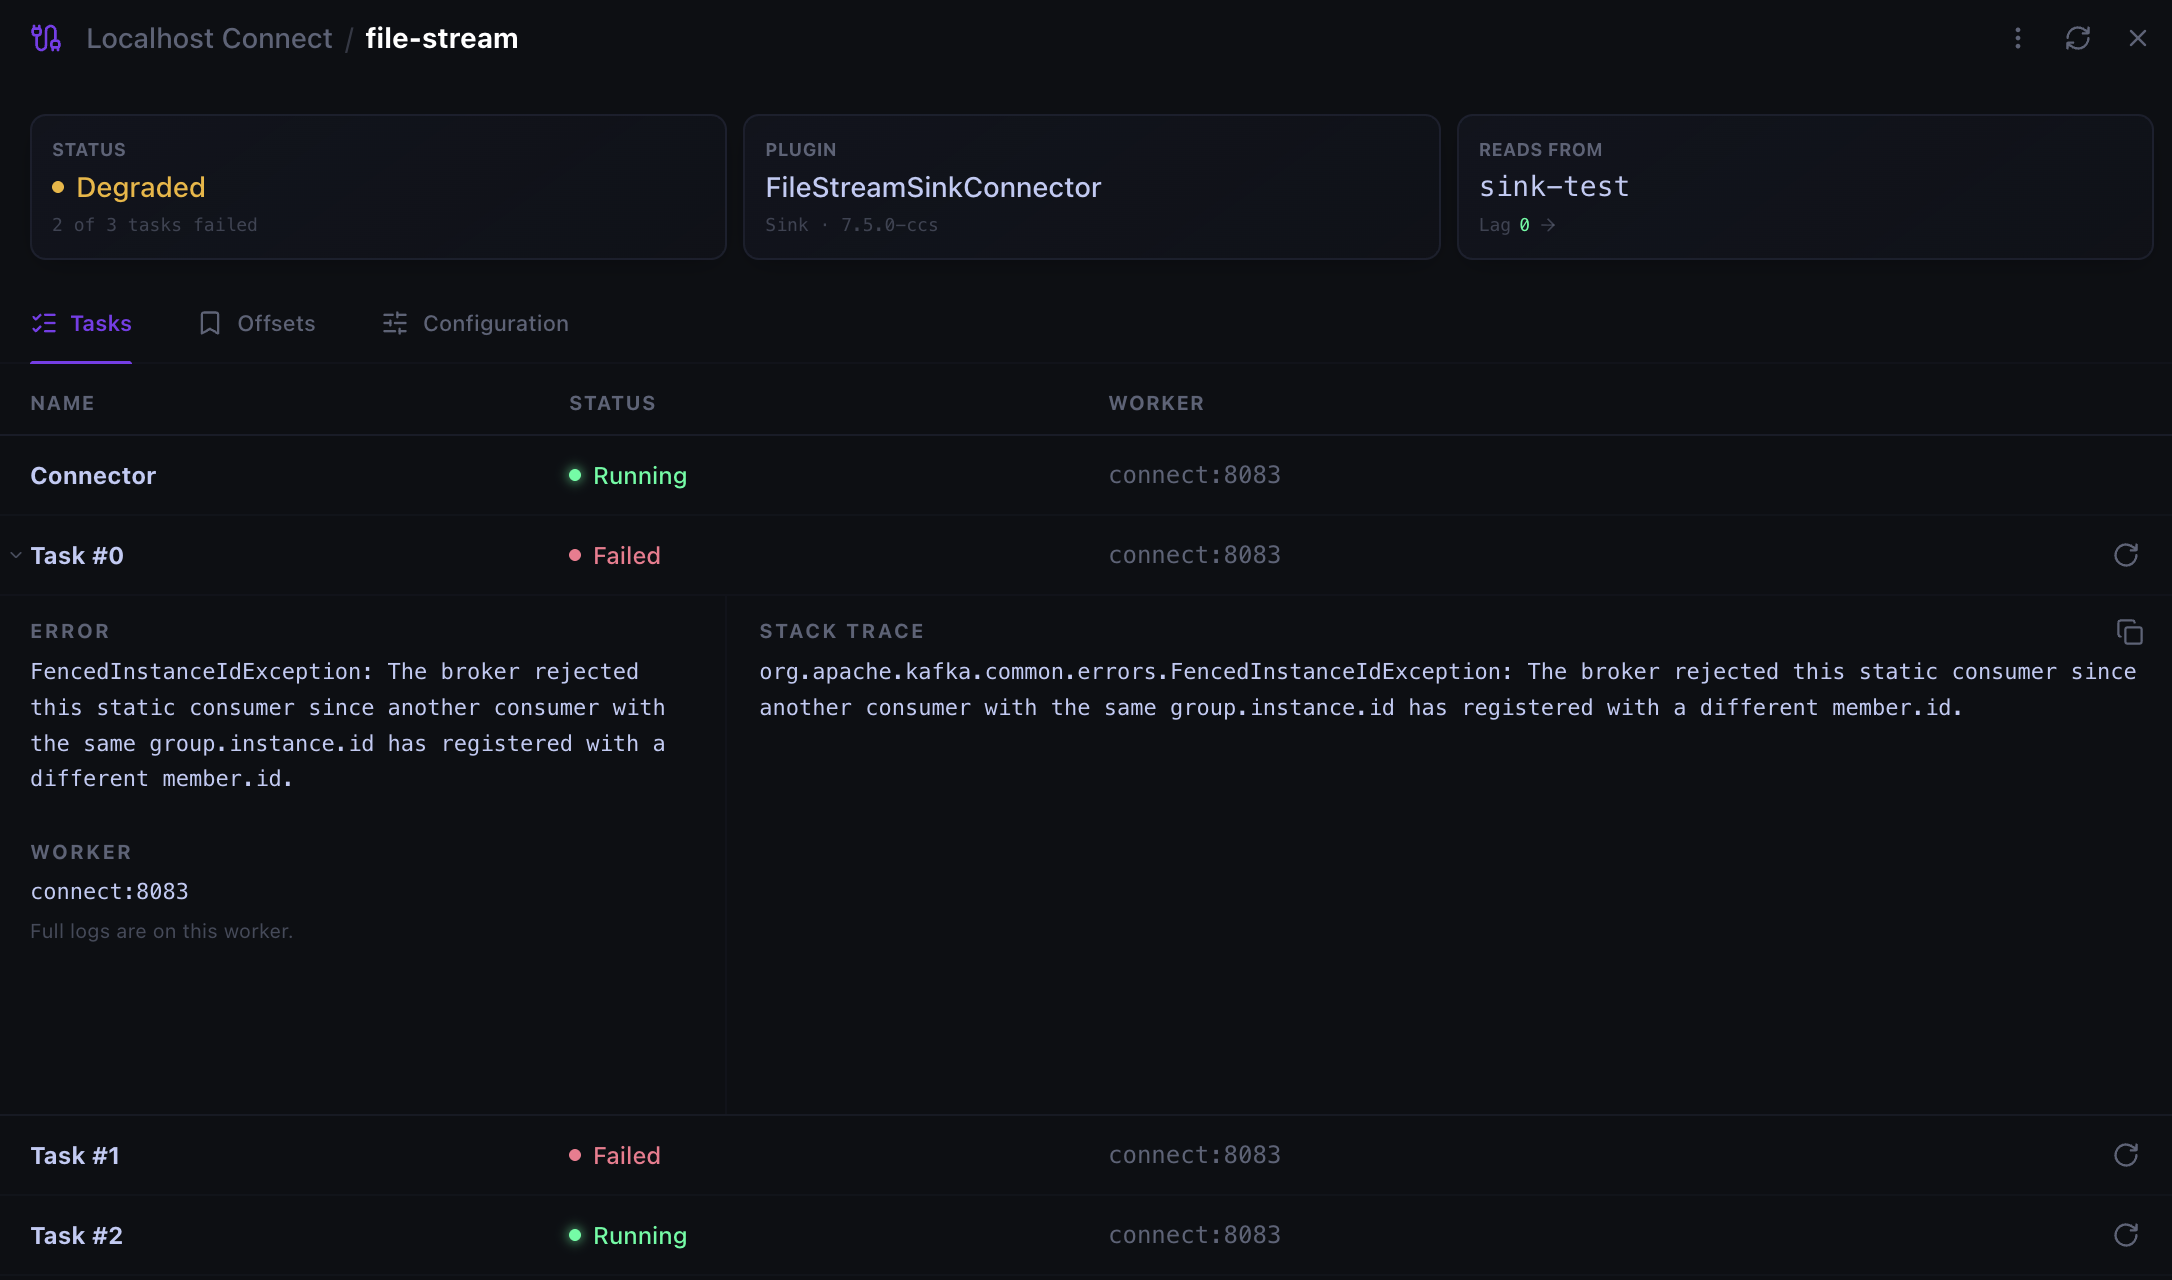Open the sink-test topic link
Image resolution: width=2172 pixels, height=1280 pixels.
[1554, 187]
